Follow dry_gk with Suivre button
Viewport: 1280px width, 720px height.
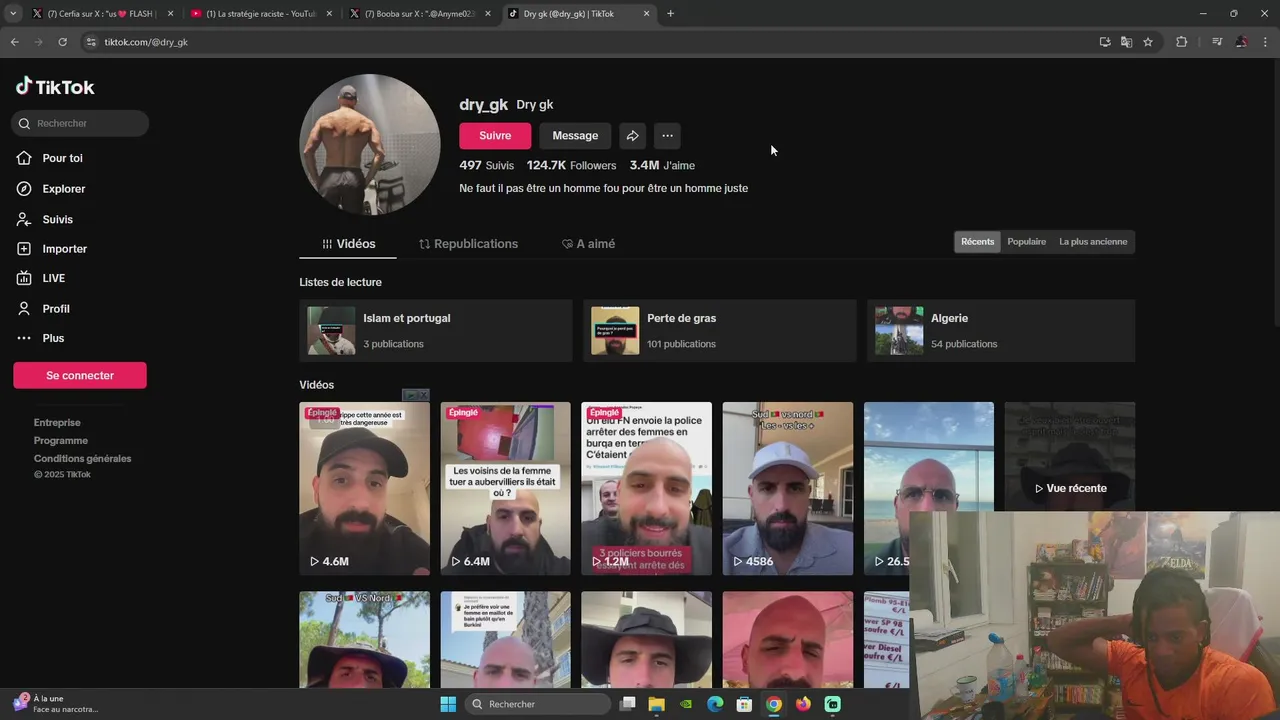coord(495,136)
